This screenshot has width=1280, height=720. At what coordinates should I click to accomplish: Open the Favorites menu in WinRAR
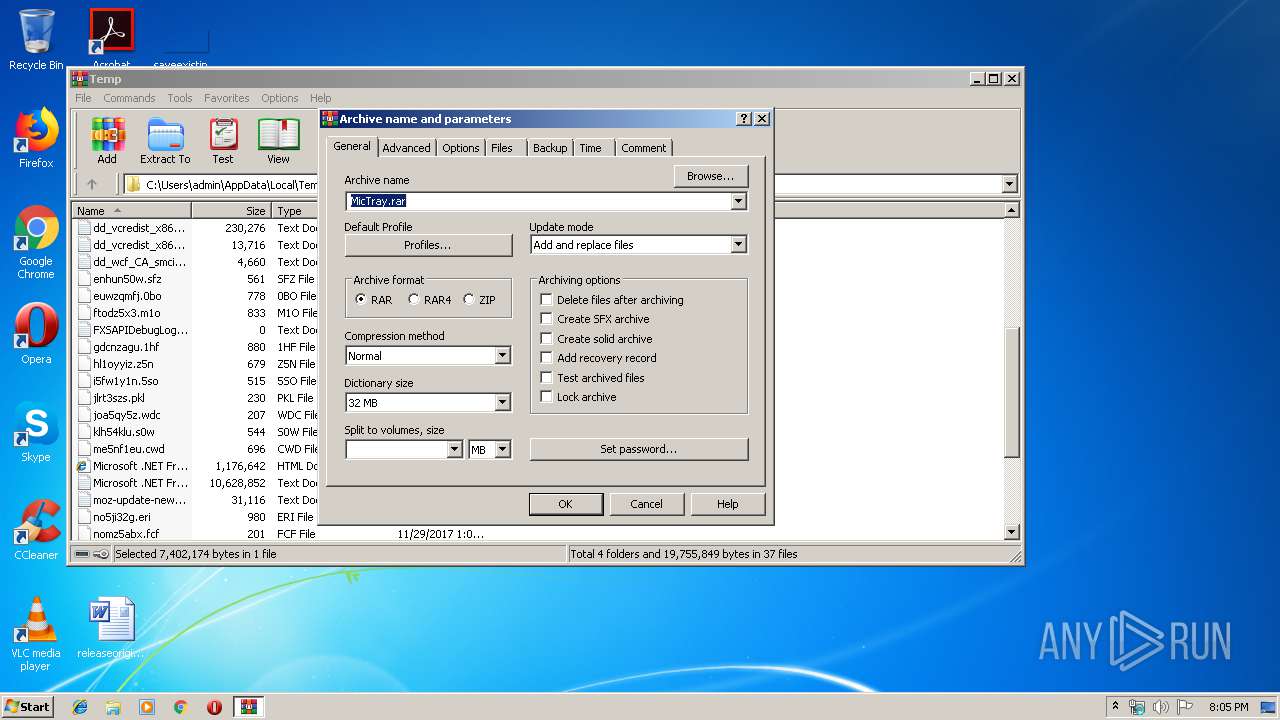227,98
